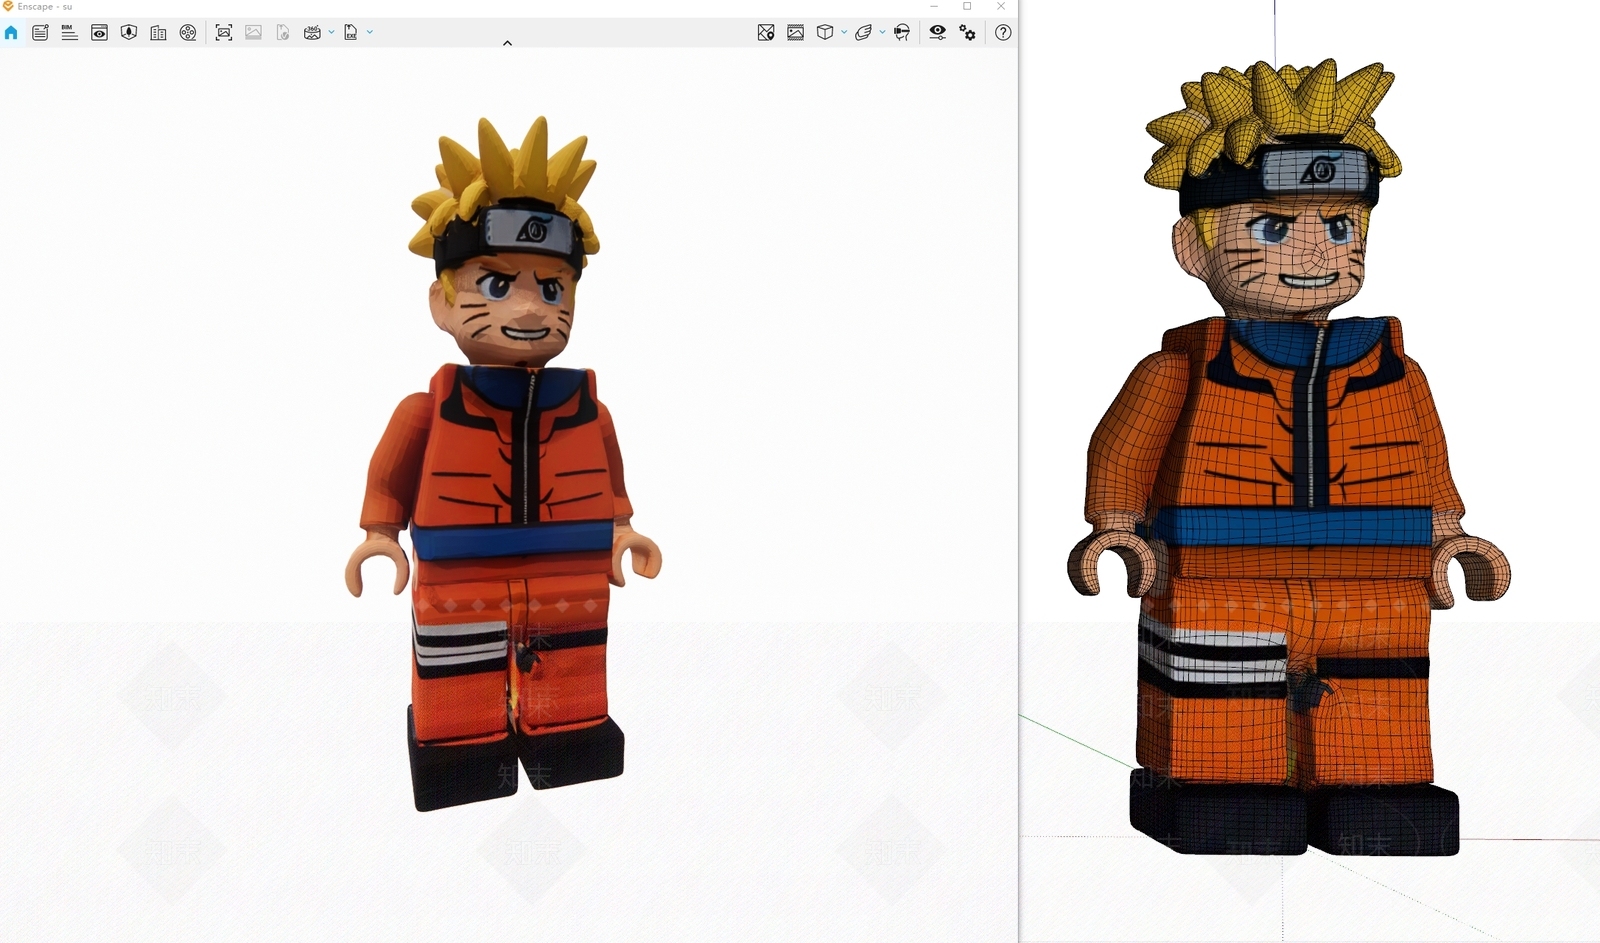Screen dimensions: 1600x943
Task: Export a standalone EXE file
Action: coord(351,33)
